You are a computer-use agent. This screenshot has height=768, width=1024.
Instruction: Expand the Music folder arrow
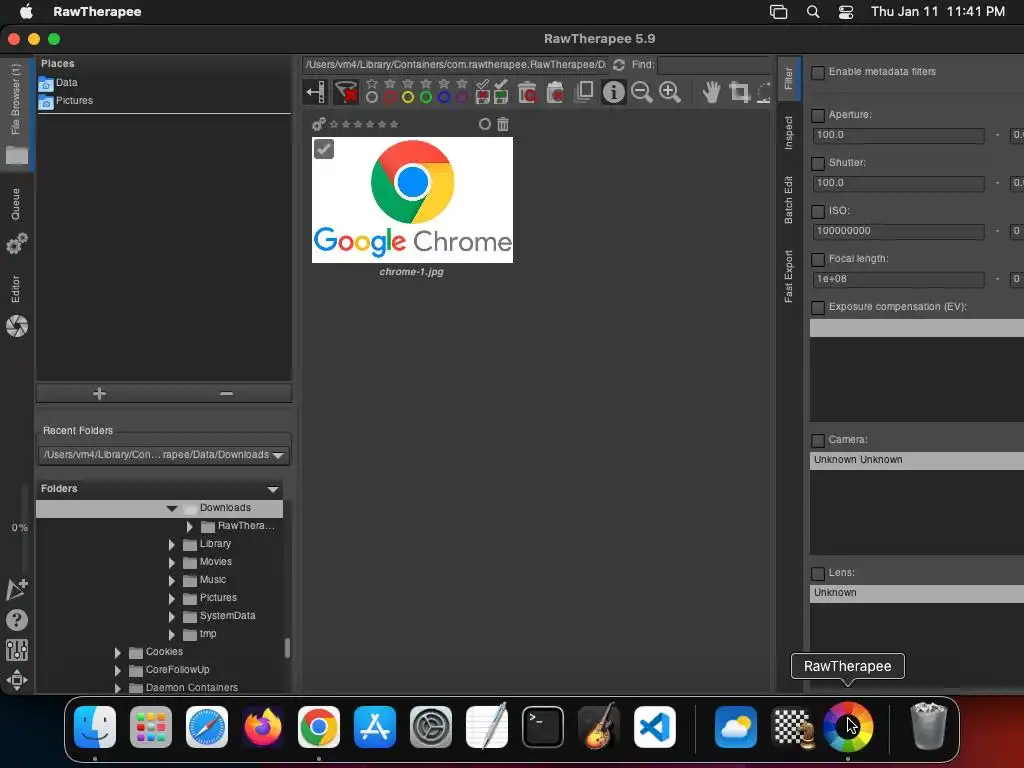click(172, 580)
